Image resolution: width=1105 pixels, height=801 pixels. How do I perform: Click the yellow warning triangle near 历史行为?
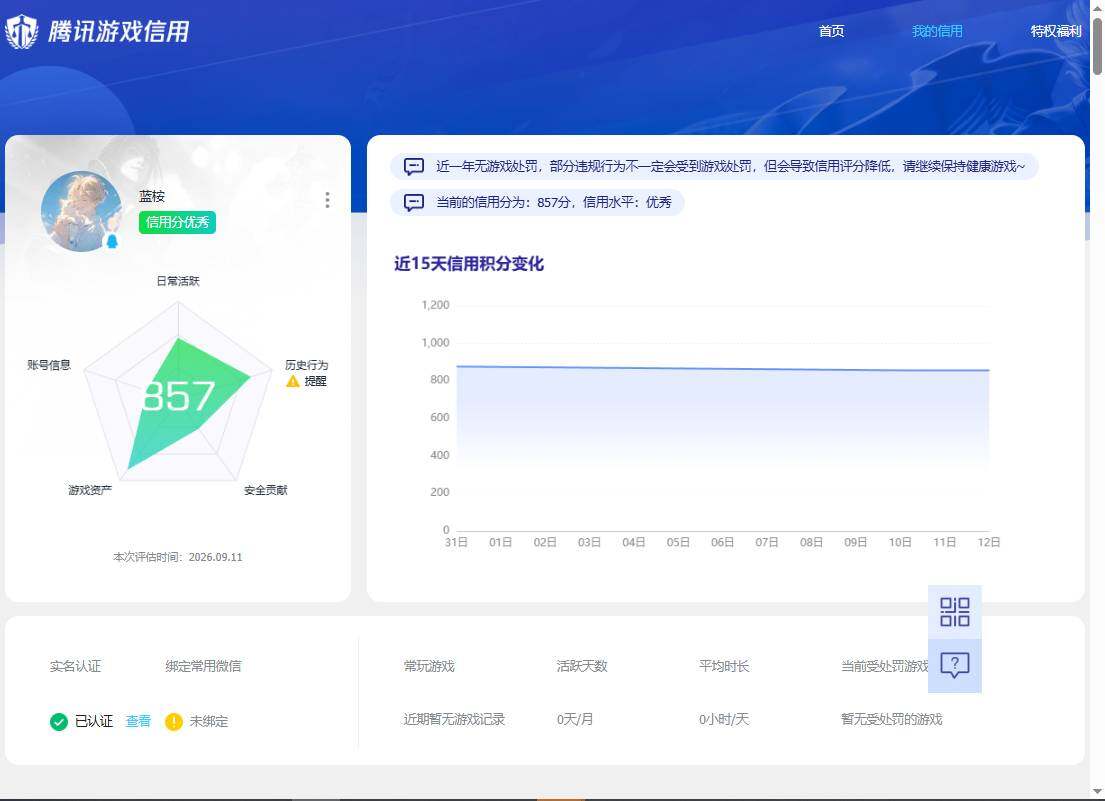293,381
